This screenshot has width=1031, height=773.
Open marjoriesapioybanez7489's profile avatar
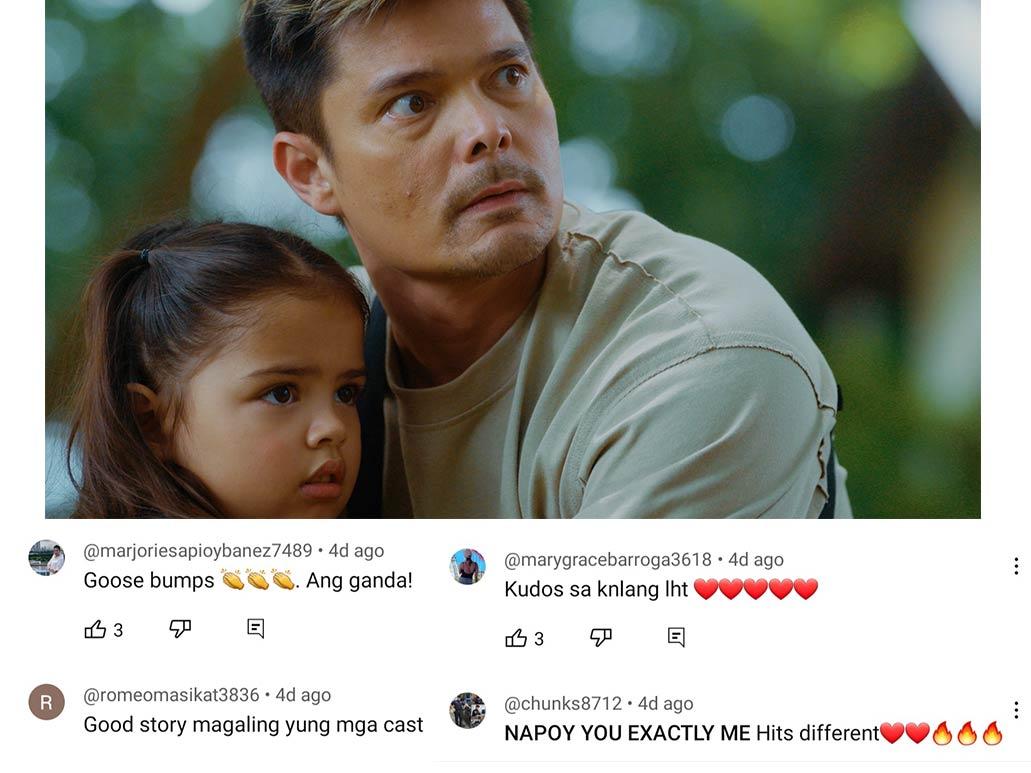(x=47, y=558)
